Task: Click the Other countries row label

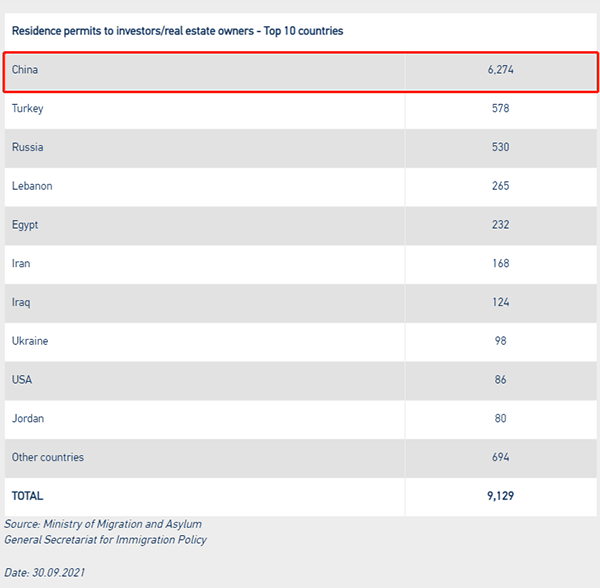Action: 48,457
